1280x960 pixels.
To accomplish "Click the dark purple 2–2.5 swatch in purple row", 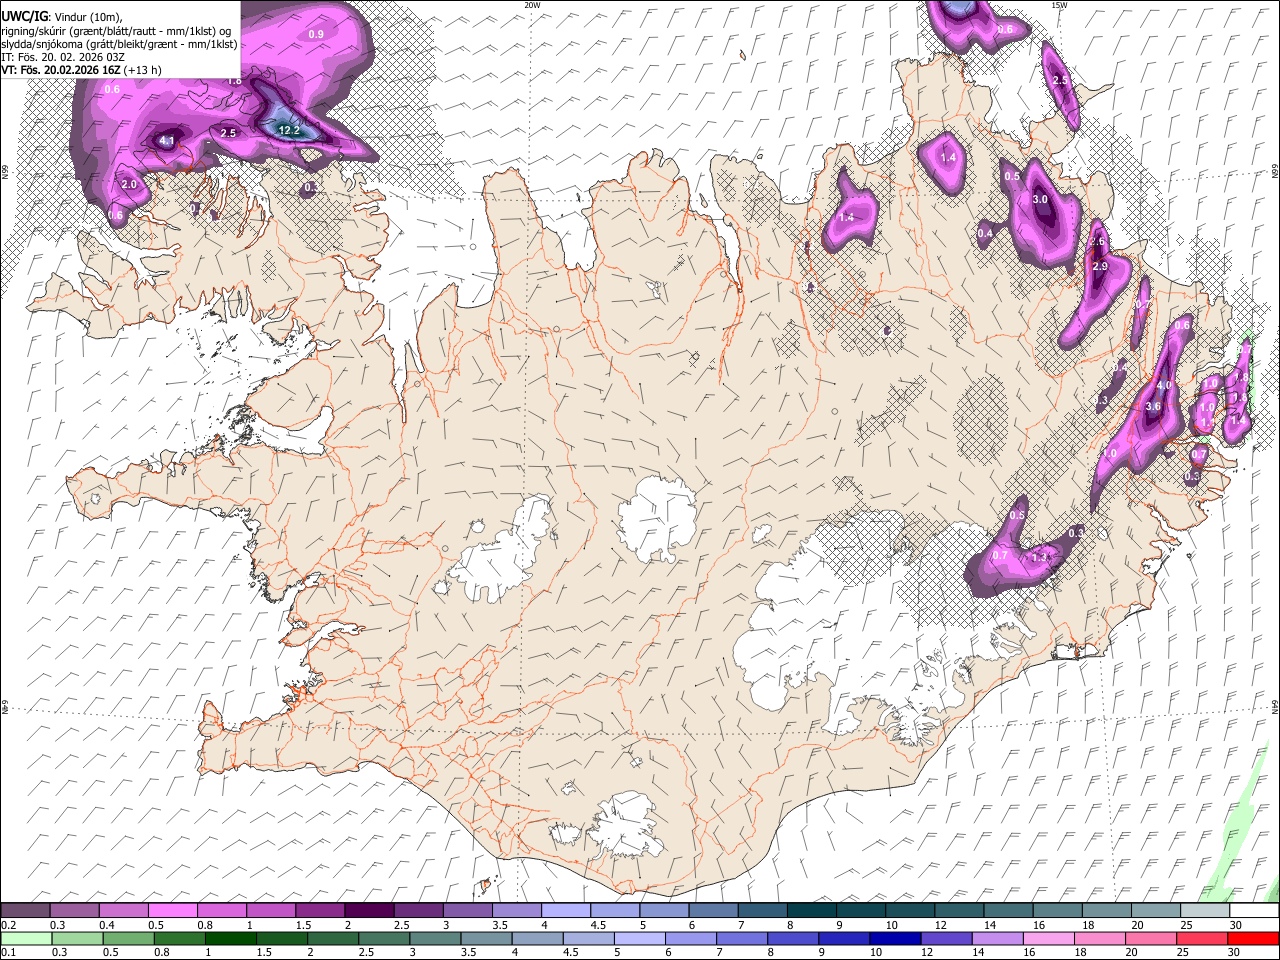I will click(369, 911).
